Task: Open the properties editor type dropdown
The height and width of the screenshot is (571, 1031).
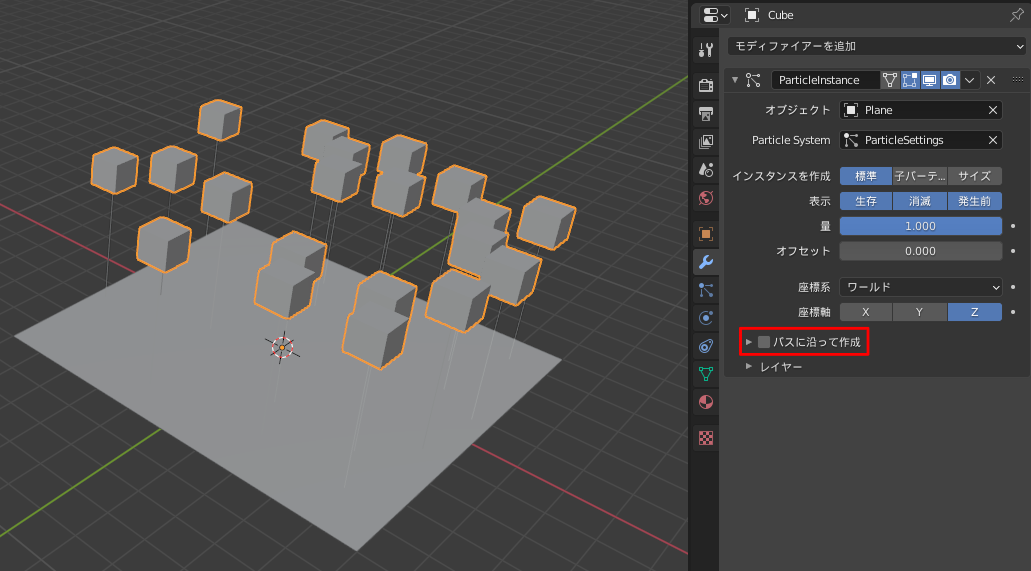Action: click(x=715, y=15)
